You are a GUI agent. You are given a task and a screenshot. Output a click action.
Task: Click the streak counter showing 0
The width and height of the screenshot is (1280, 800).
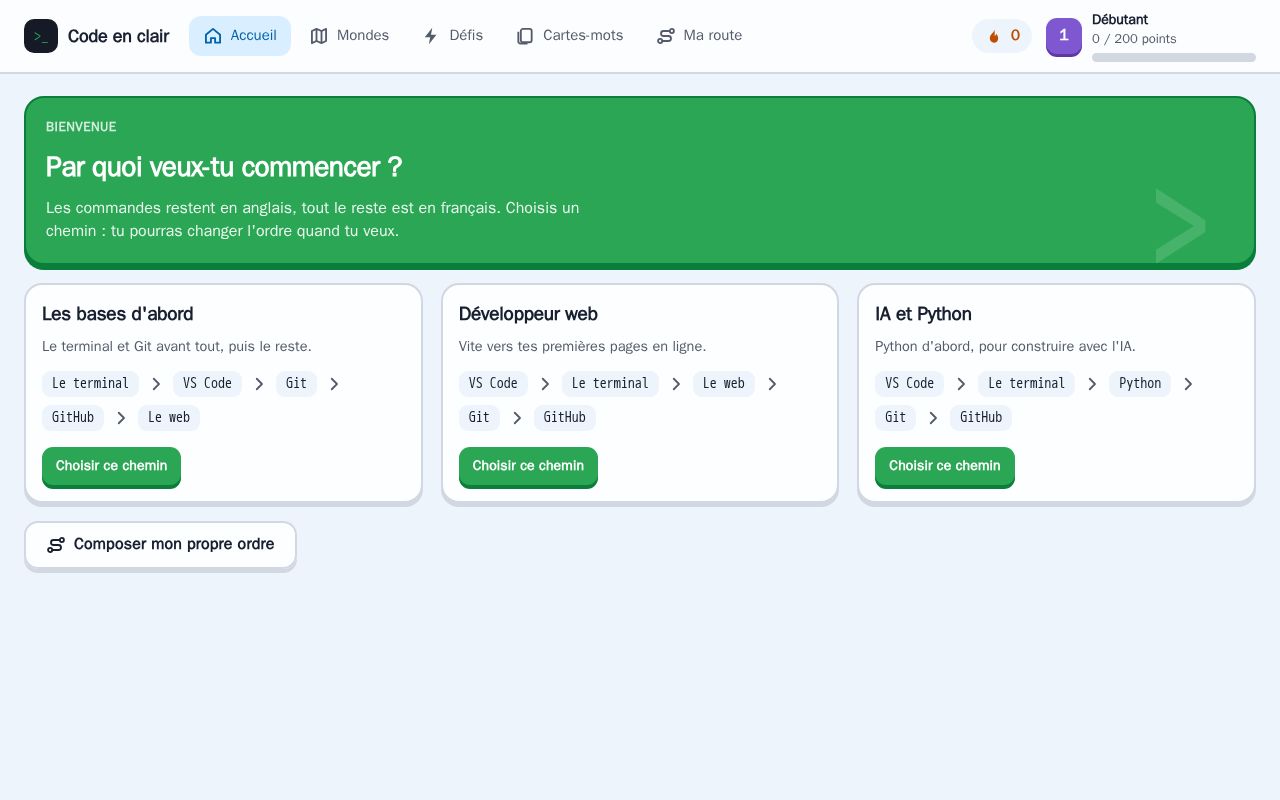[1002, 36]
